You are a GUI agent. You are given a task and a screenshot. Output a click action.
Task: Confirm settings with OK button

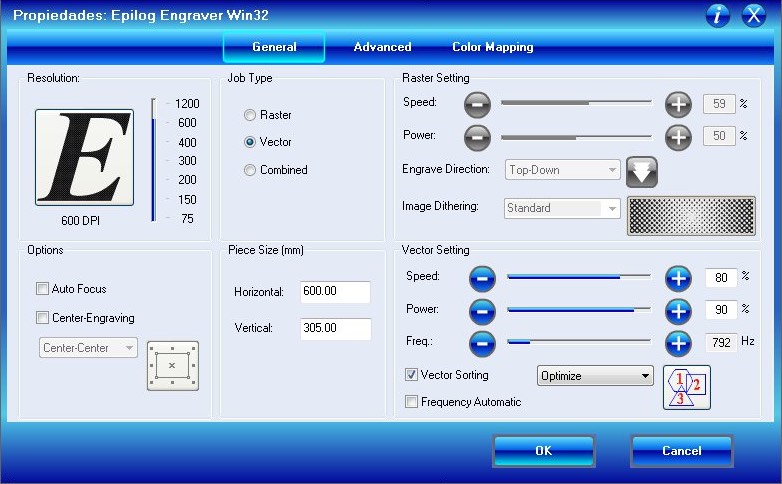click(x=544, y=451)
